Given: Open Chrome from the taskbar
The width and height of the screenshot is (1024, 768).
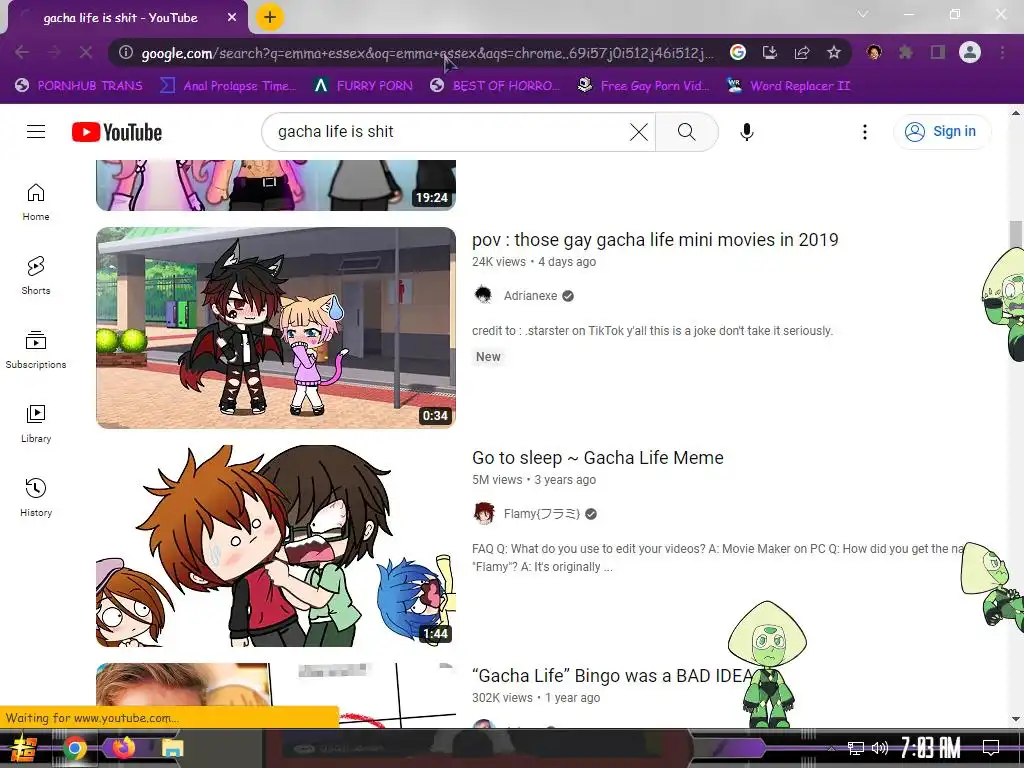Looking at the screenshot, I should (x=74, y=748).
